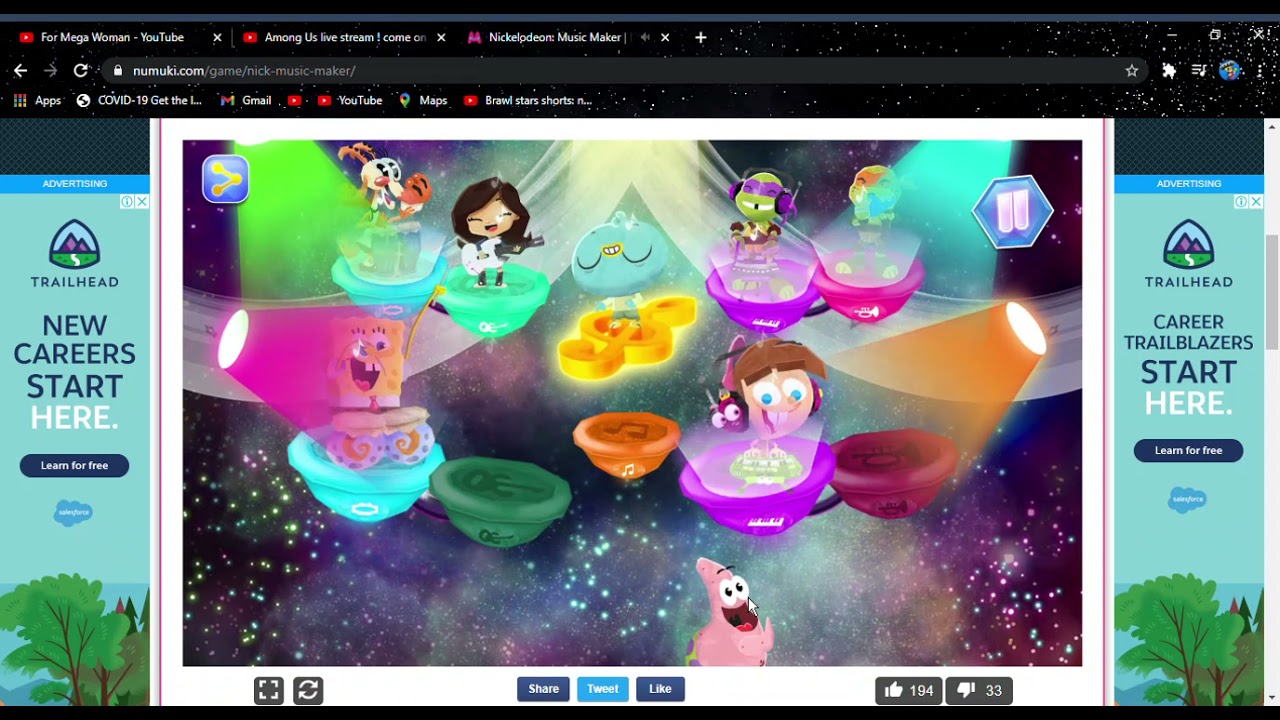1280x720 pixels.
Task: Click the Trailhead logo in left ad
Action: (x=74, y=254)
